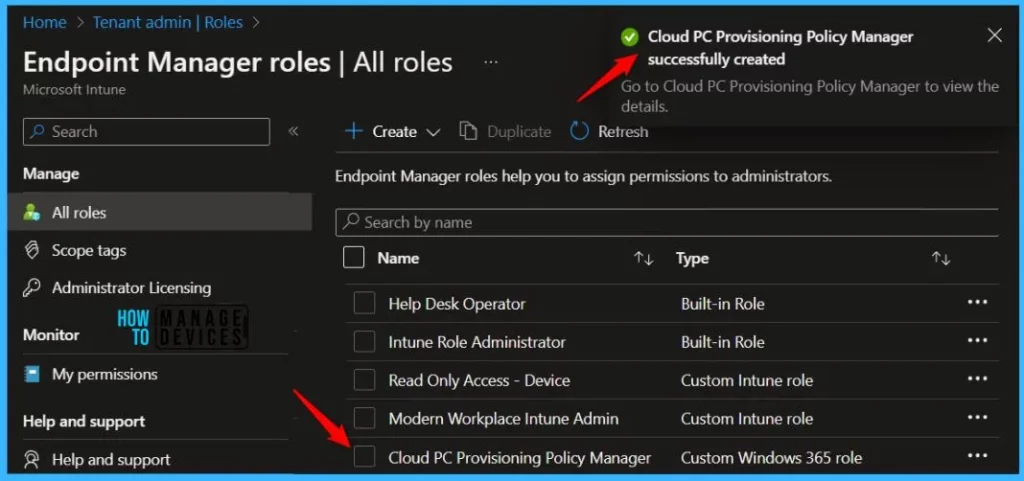Dismiss the success notification with X

(x=994, y=35)
